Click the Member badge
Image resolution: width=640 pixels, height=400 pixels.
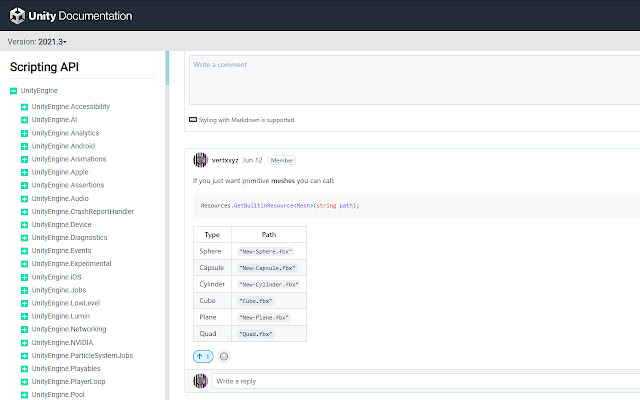pos(282,160)
